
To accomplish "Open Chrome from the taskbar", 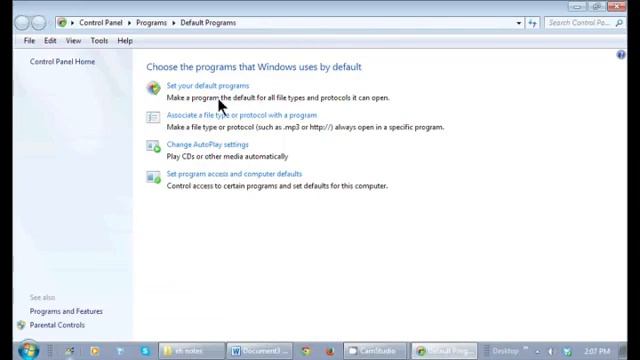I will 306,351.
